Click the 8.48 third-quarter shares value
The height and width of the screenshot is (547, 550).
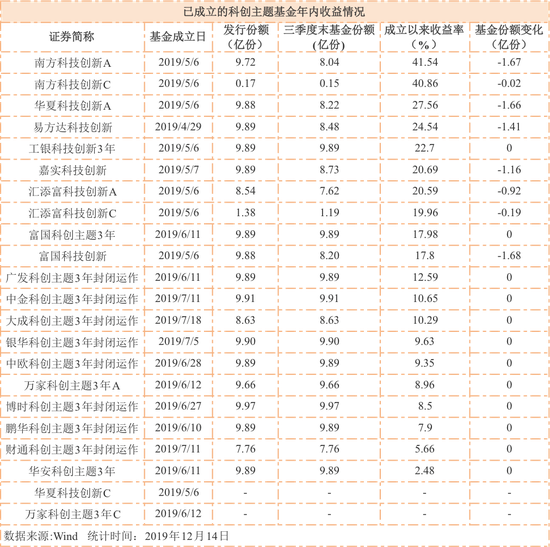pyautogui.click(x=329, y=126)
